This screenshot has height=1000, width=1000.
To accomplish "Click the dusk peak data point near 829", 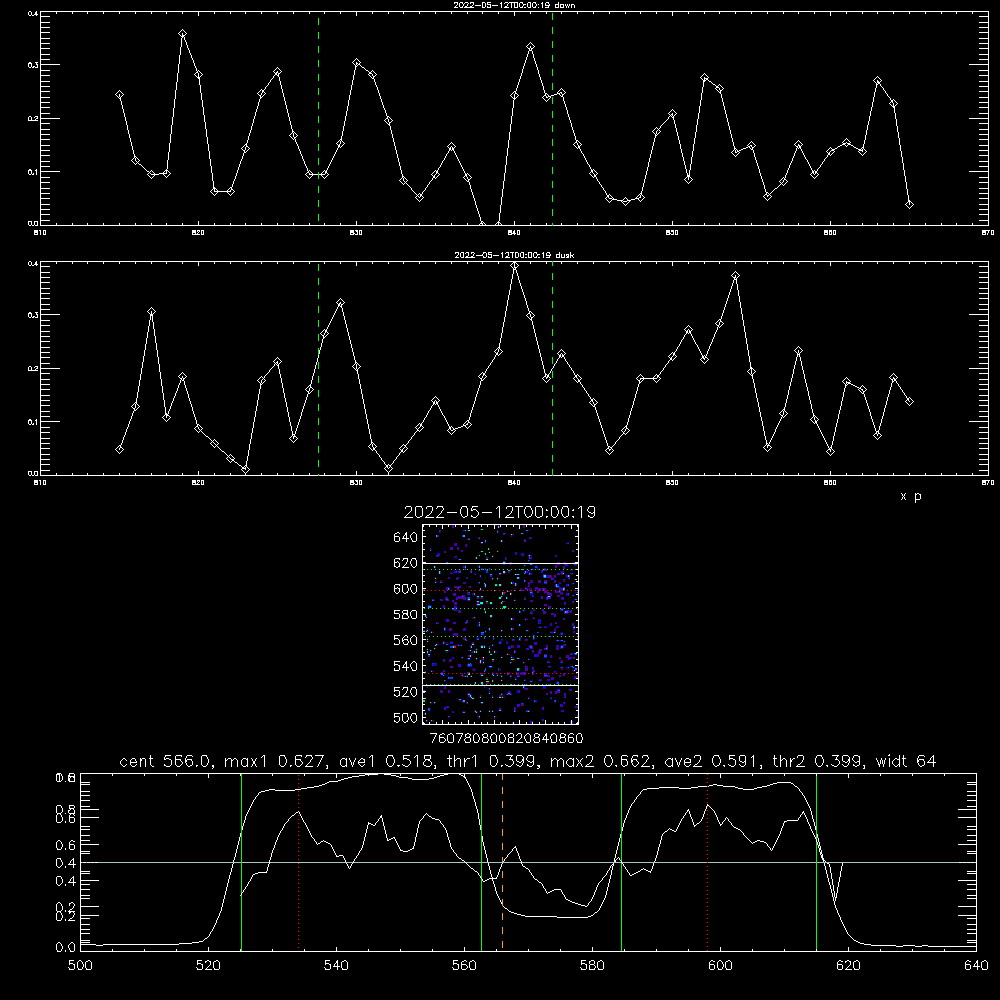I will click(341, 302).
